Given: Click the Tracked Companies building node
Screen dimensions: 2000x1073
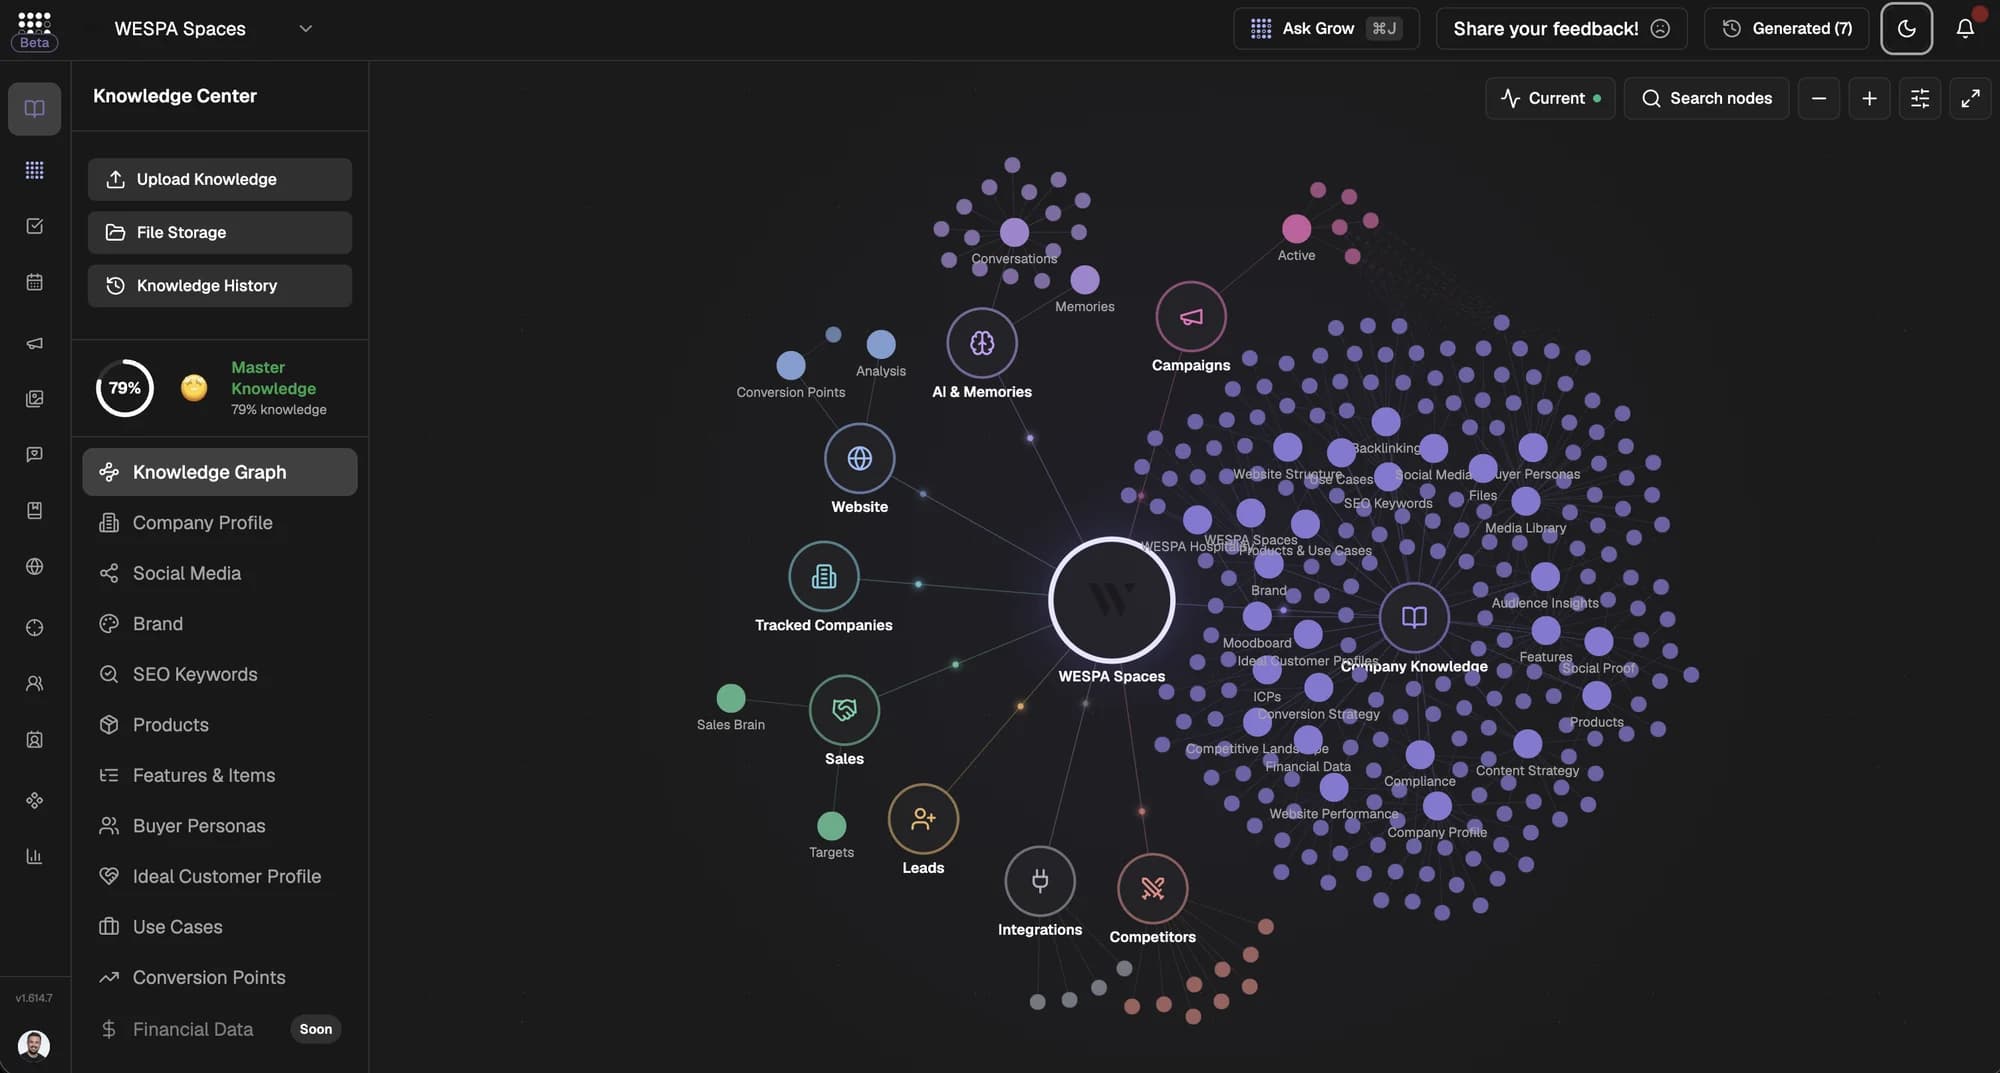Looking at the screenshot, I should 824,576.
